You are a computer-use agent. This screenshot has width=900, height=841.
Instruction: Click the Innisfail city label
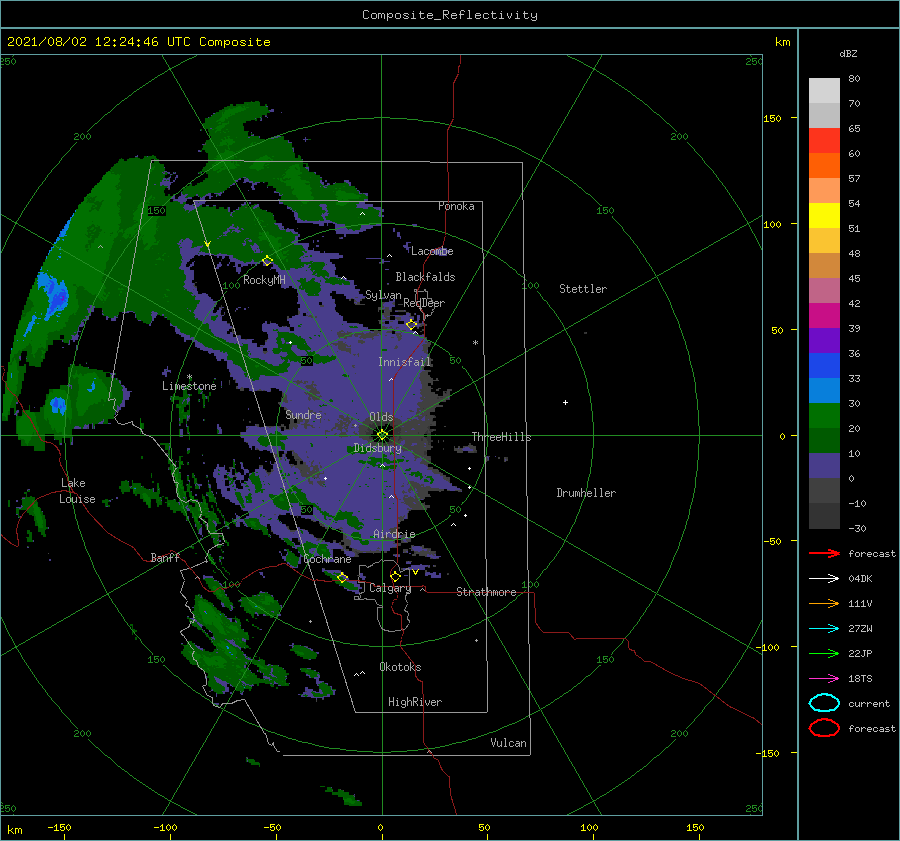point(405,362)
